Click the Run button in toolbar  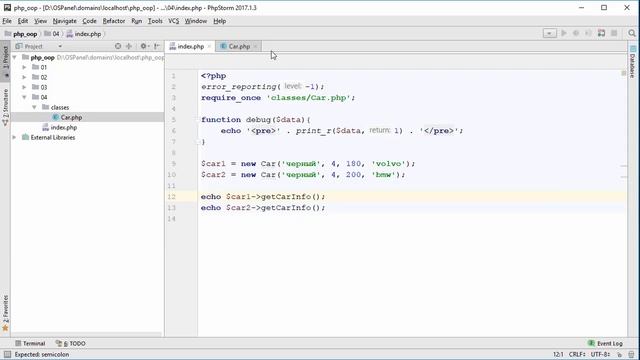coord(564,33)
